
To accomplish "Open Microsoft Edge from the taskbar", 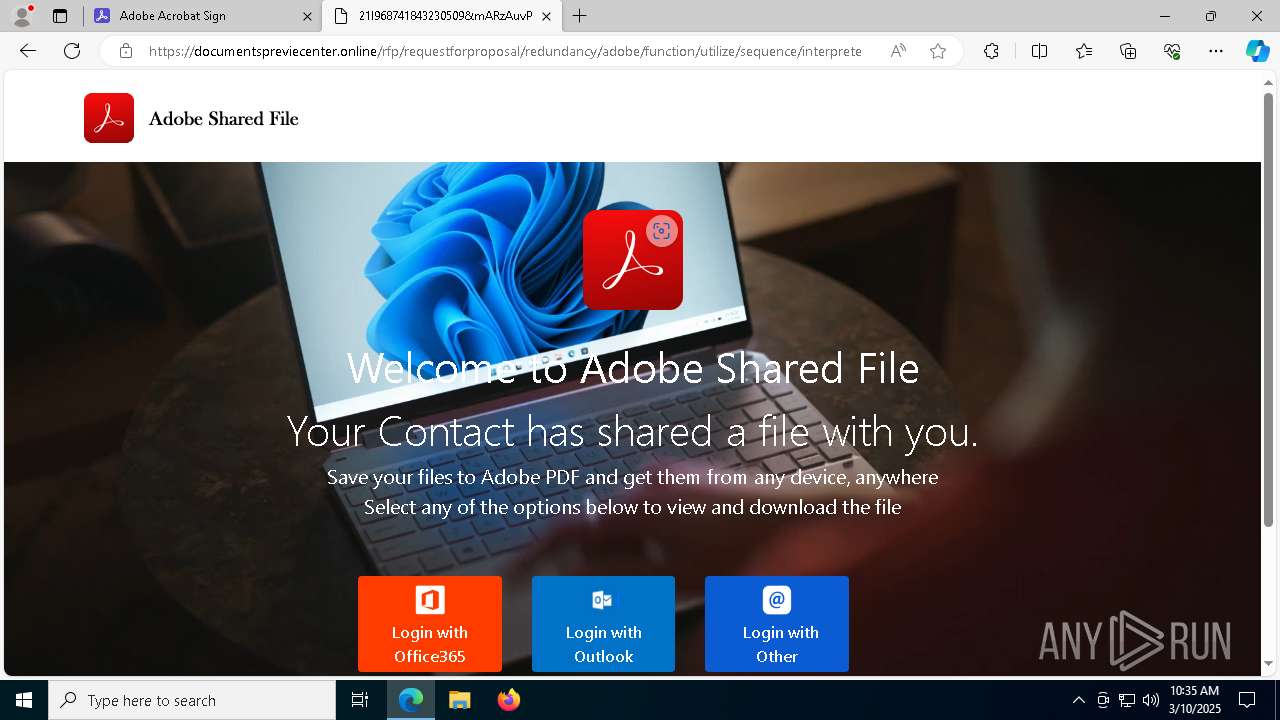I will (411, 700).
